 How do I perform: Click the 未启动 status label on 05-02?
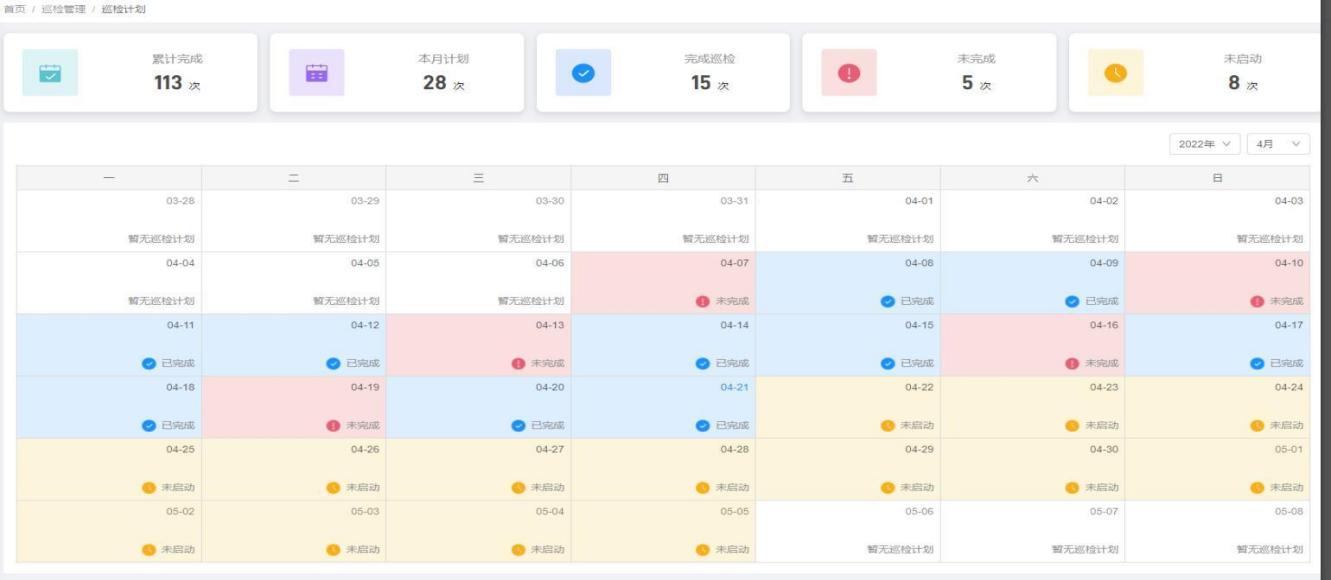[178, 549]
